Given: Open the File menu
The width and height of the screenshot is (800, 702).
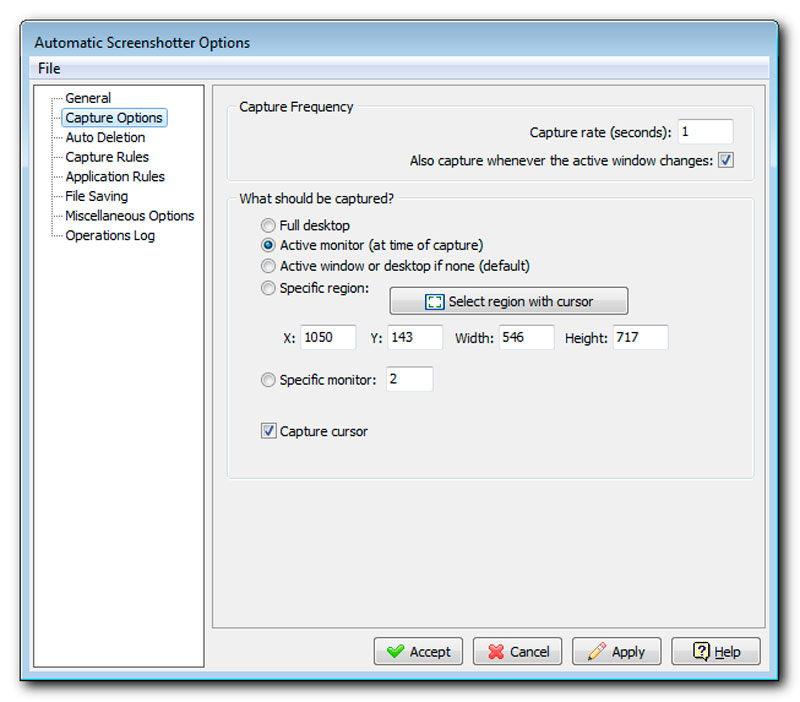Looking at the screenshot, I should pyautogui.click(x=49, y=68).
